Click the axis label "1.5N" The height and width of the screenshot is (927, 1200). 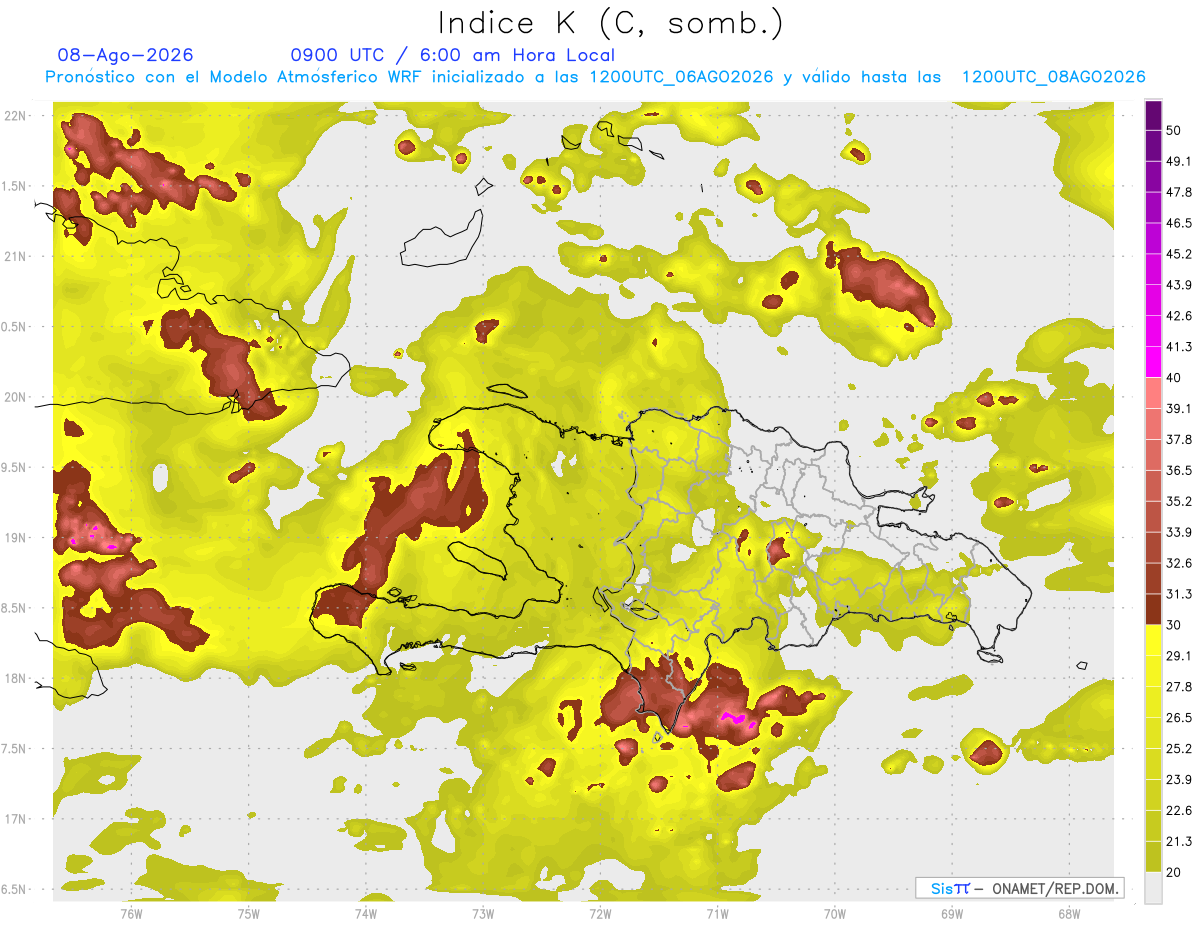pos(15,186)
